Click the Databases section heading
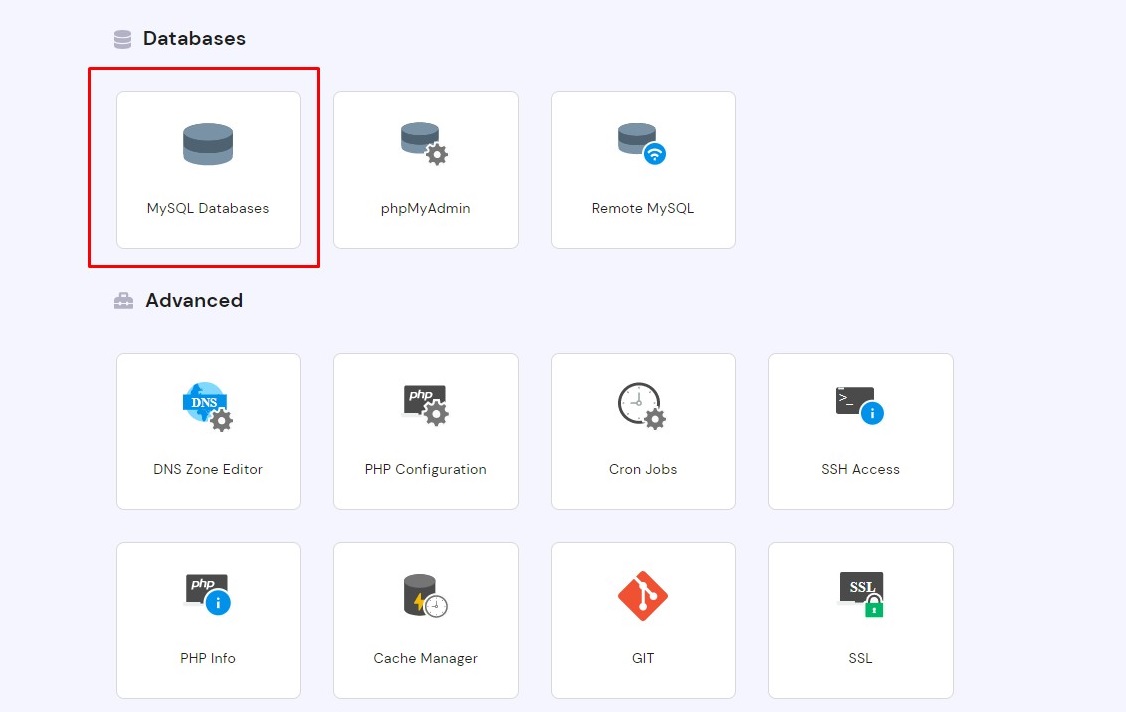 (194, 39)
